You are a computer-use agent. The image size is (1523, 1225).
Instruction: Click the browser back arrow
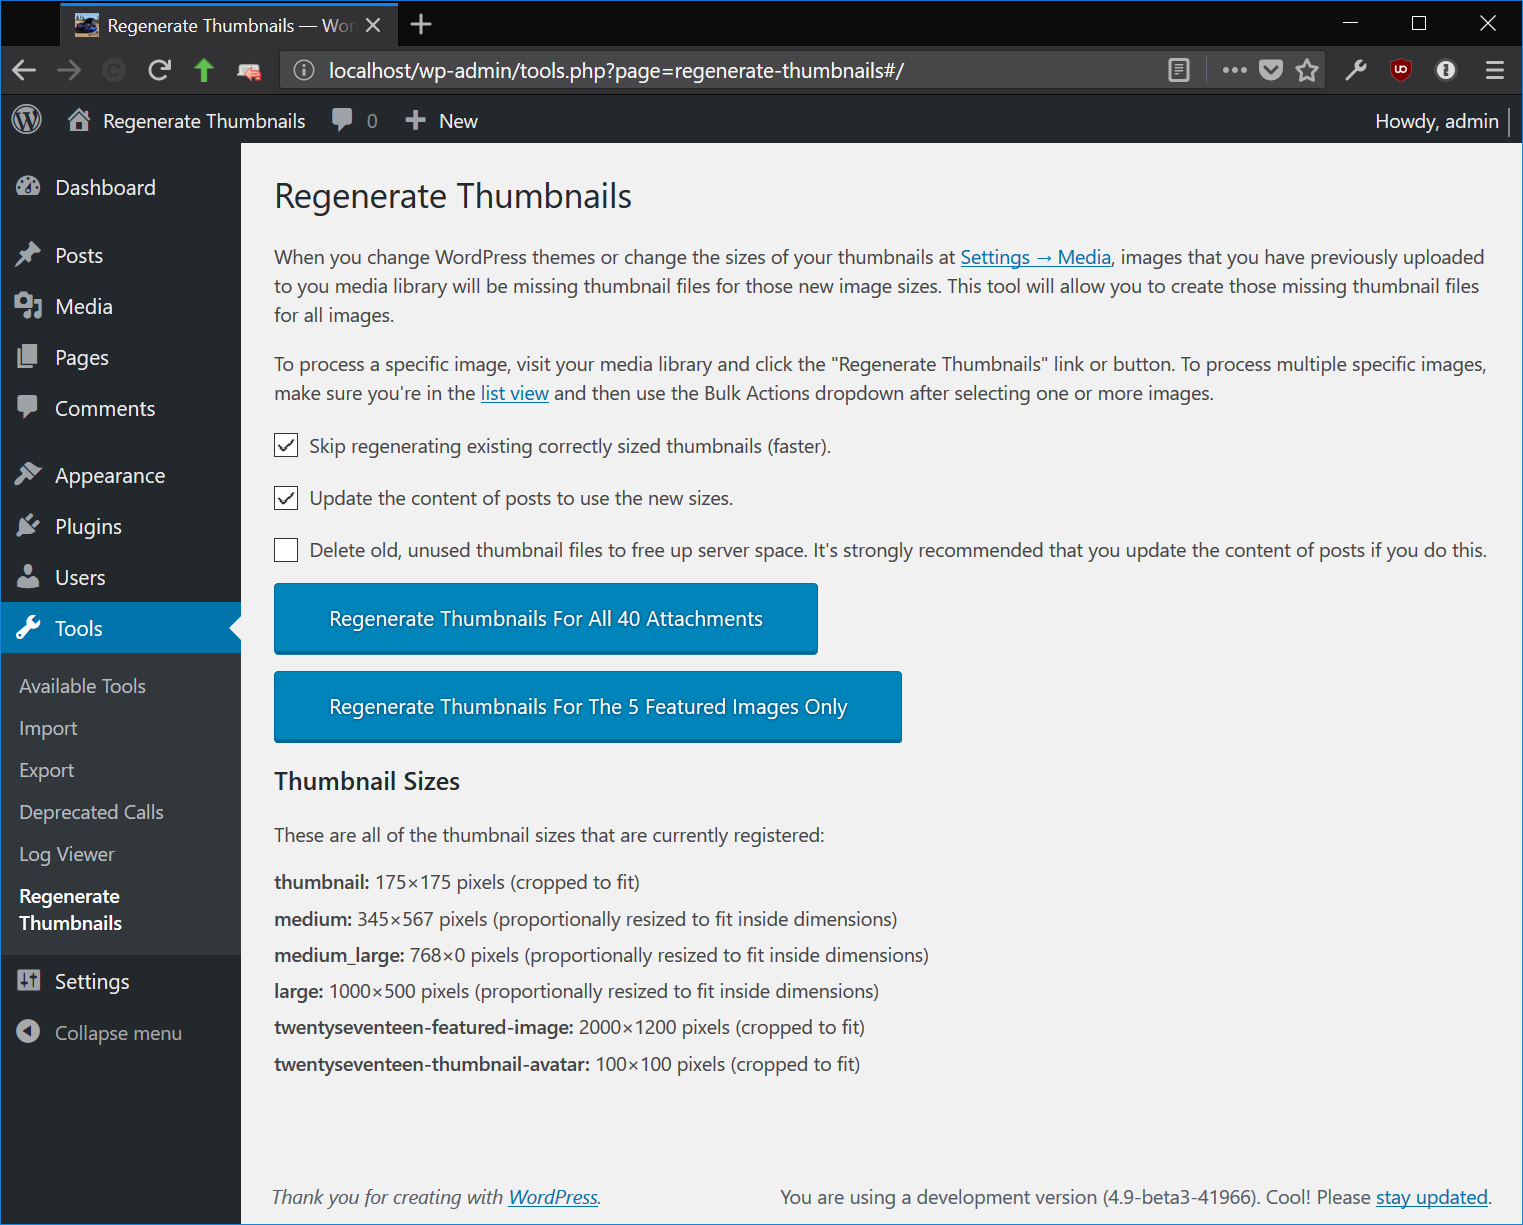[x=24, y=70]
